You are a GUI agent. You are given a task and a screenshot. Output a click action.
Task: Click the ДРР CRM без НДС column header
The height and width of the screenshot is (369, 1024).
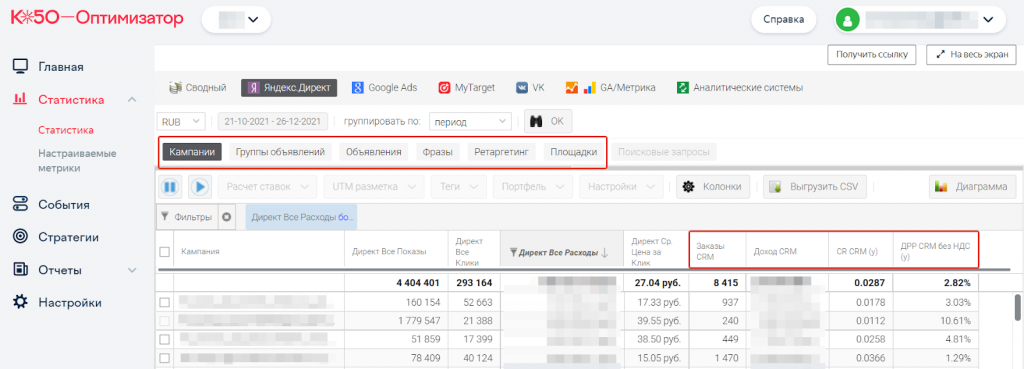(935, 251)
